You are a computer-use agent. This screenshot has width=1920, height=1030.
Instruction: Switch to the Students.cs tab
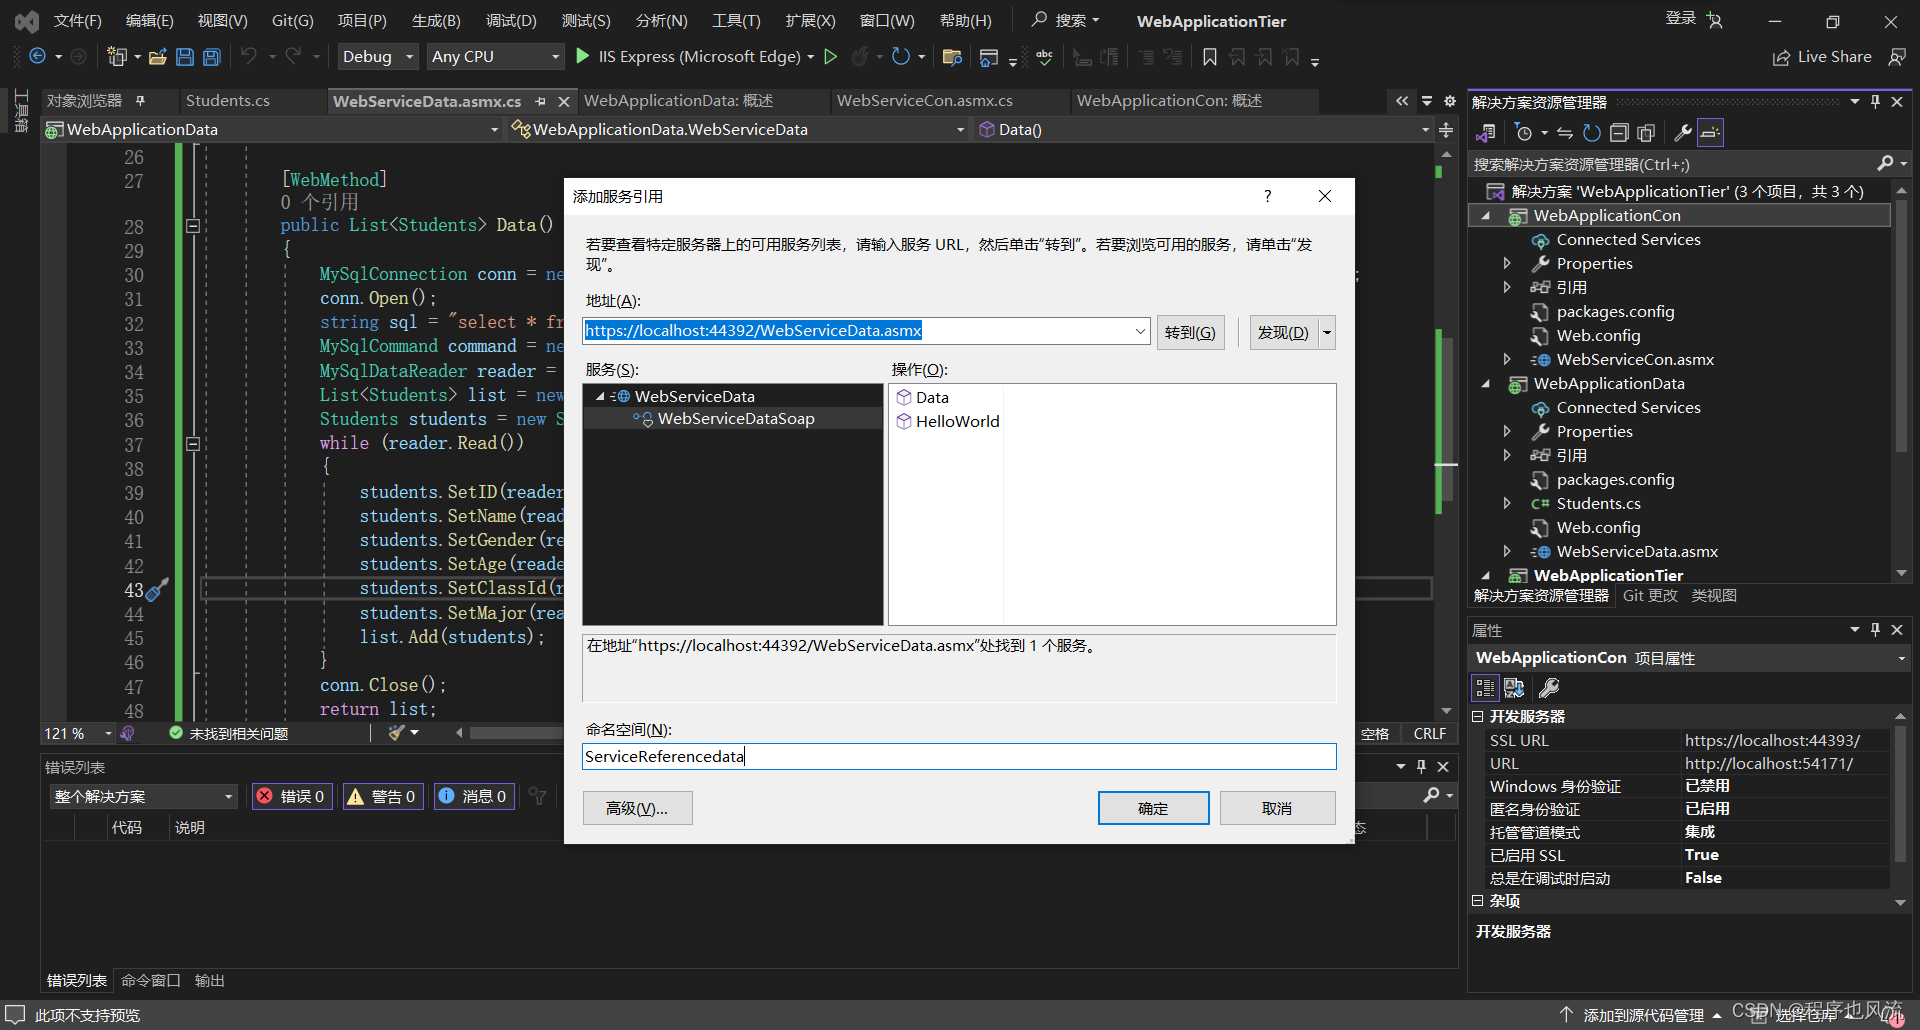pos(227,100)
